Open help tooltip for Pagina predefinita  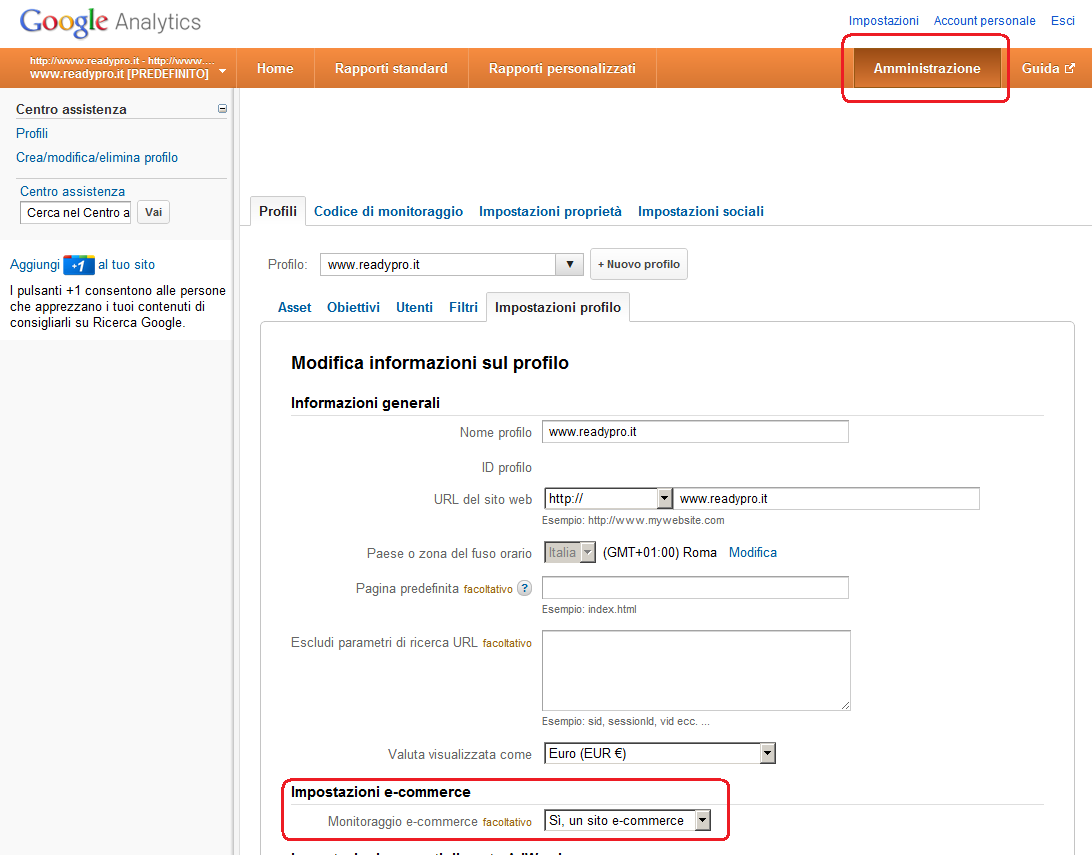click(524, 588)
